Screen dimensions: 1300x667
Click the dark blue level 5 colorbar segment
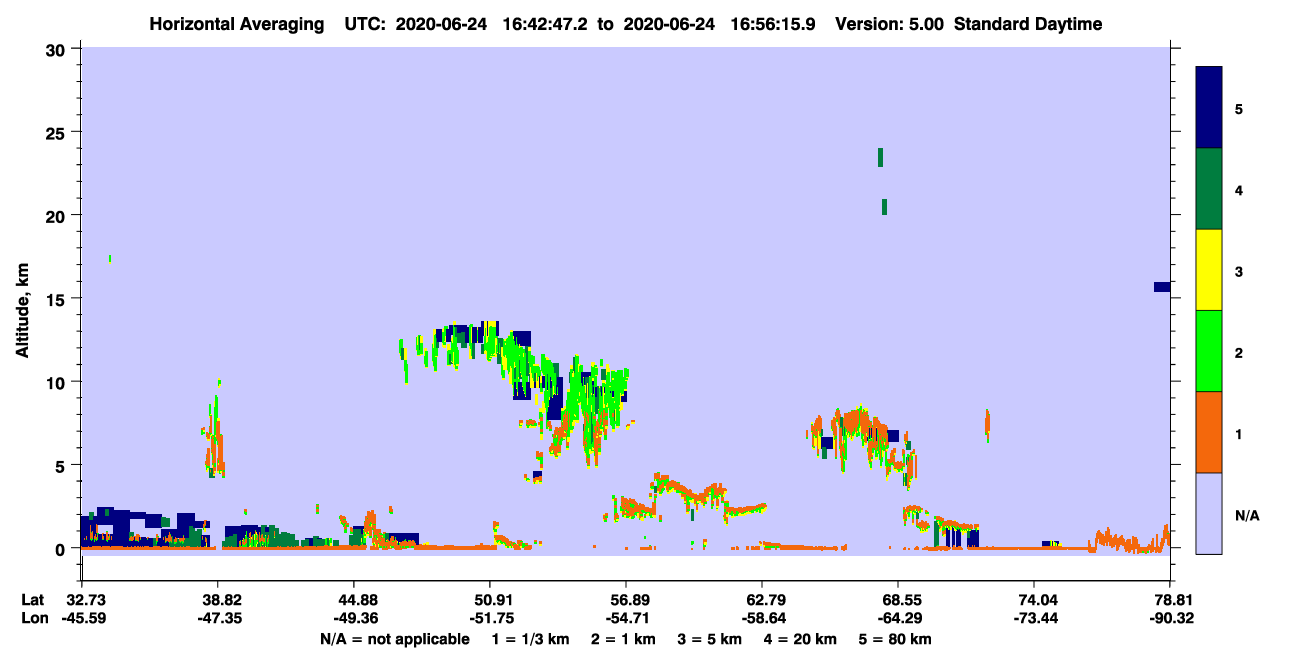pos(1209,108)
